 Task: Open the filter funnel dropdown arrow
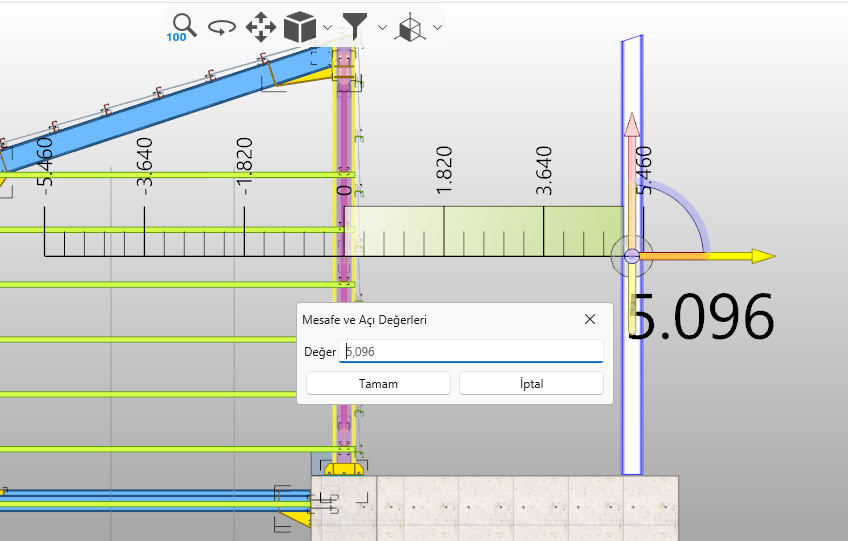point(382,28)
